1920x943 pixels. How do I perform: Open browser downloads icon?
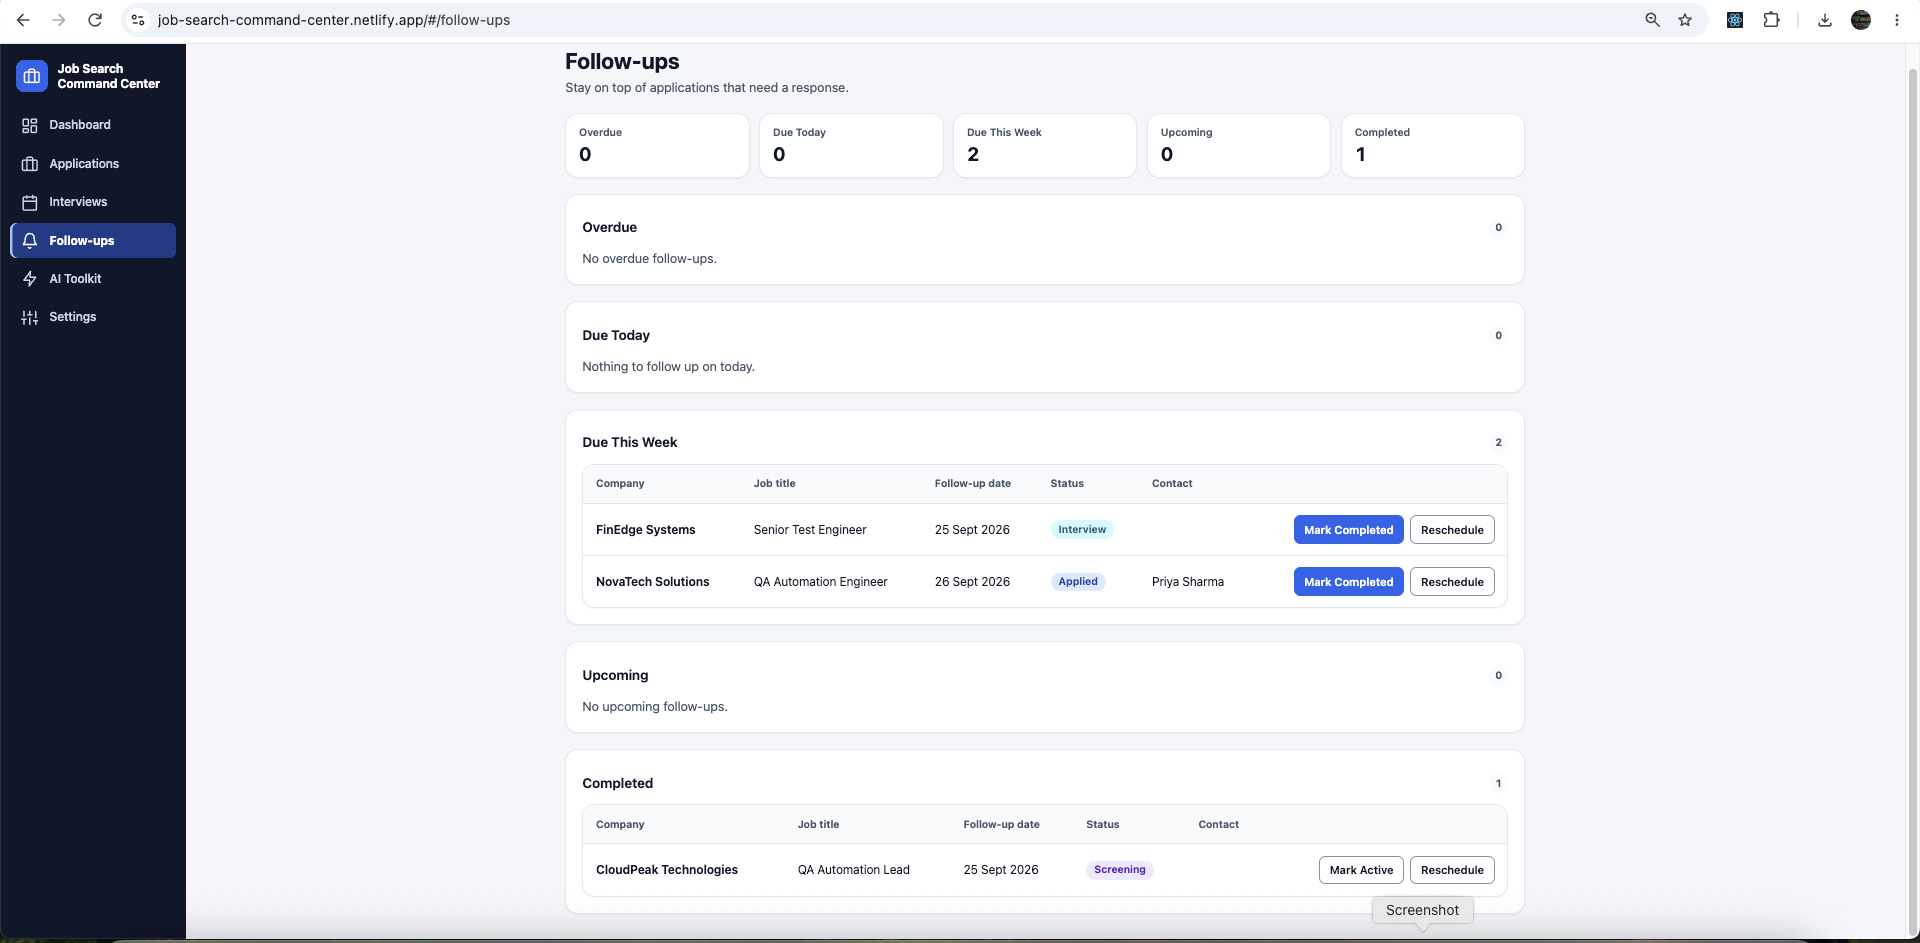click(1824, 20)
